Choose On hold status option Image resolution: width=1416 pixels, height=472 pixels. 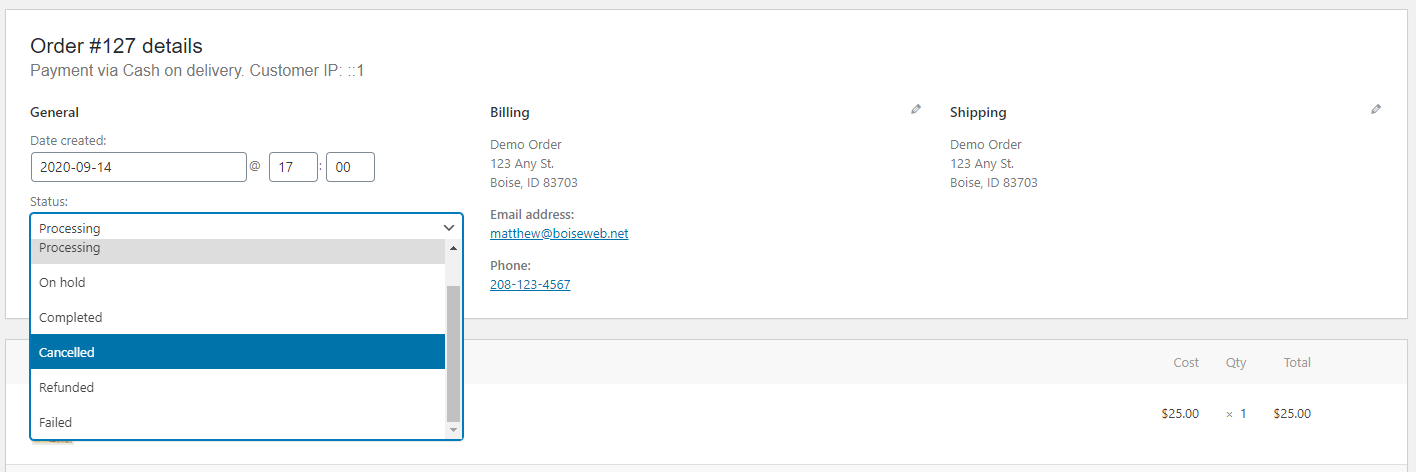tap(238, 282)
